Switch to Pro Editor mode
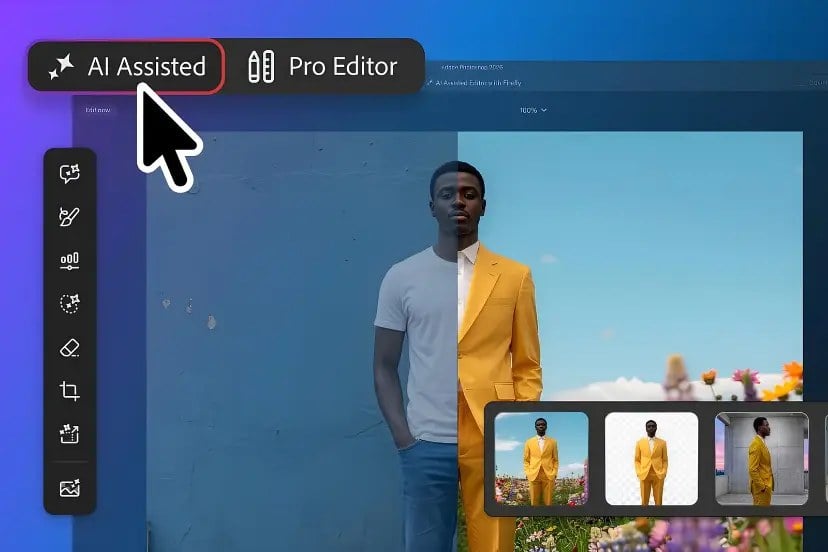This screenshot has height=552, width=828. tap(323, 67)
